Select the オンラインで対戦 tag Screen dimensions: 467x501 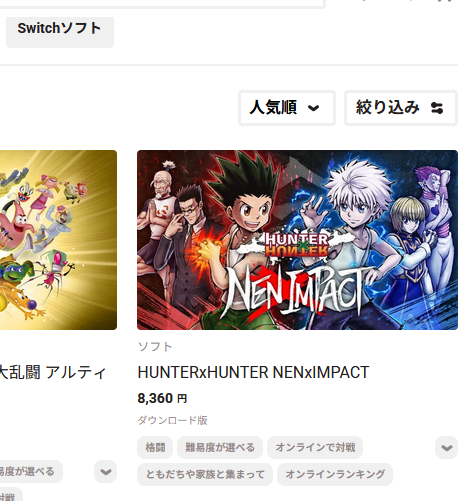(x=315, y=447)
